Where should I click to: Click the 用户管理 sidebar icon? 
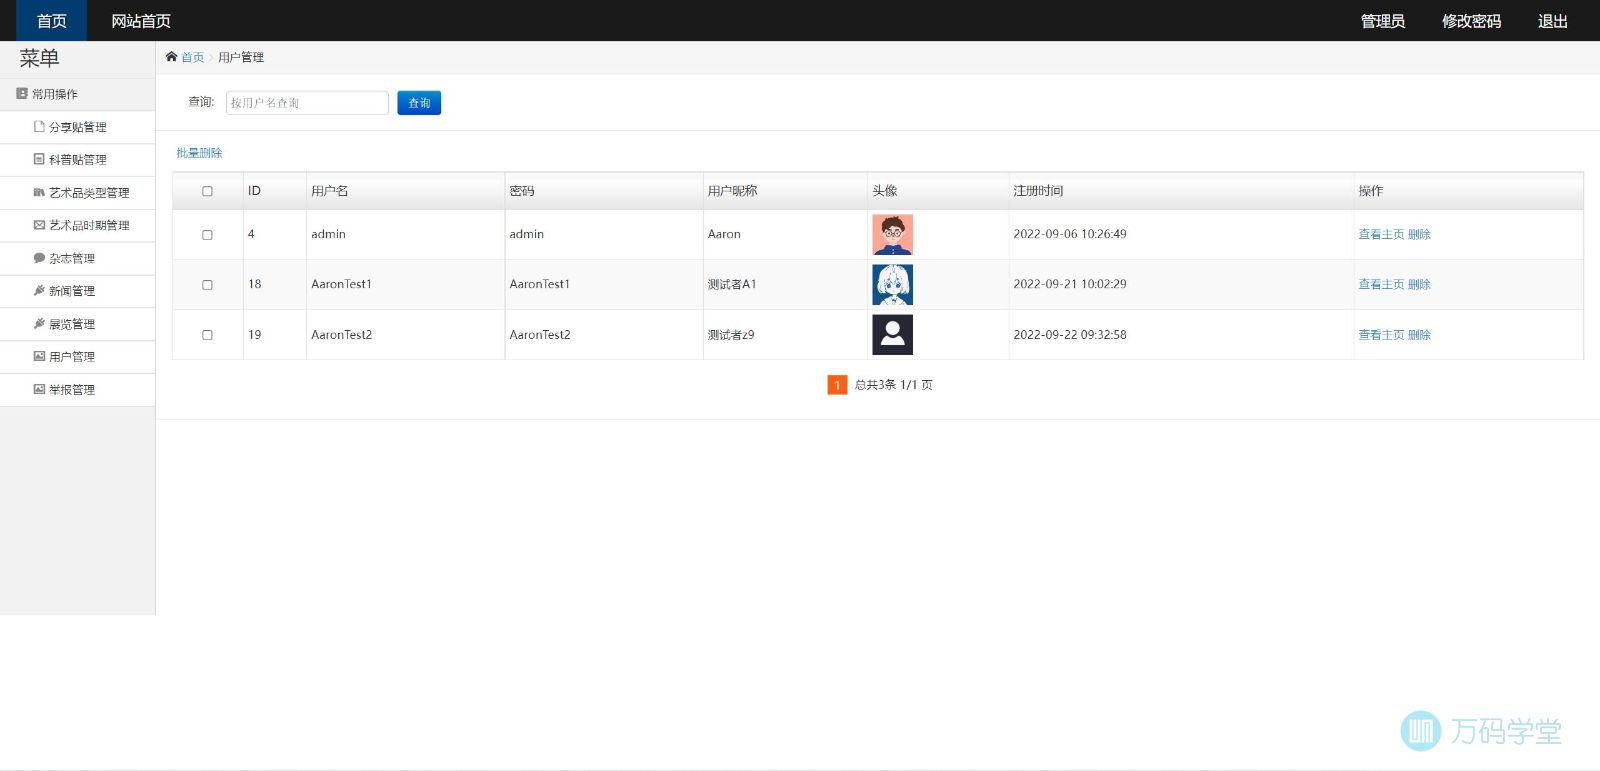(x=39, y=356)
